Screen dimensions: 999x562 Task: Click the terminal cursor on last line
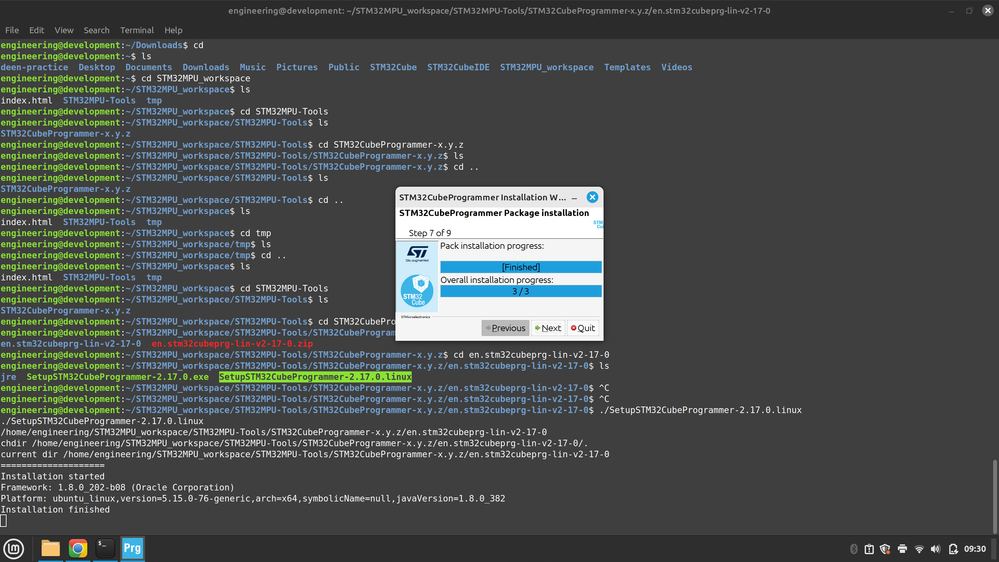(x=4, y=521)
